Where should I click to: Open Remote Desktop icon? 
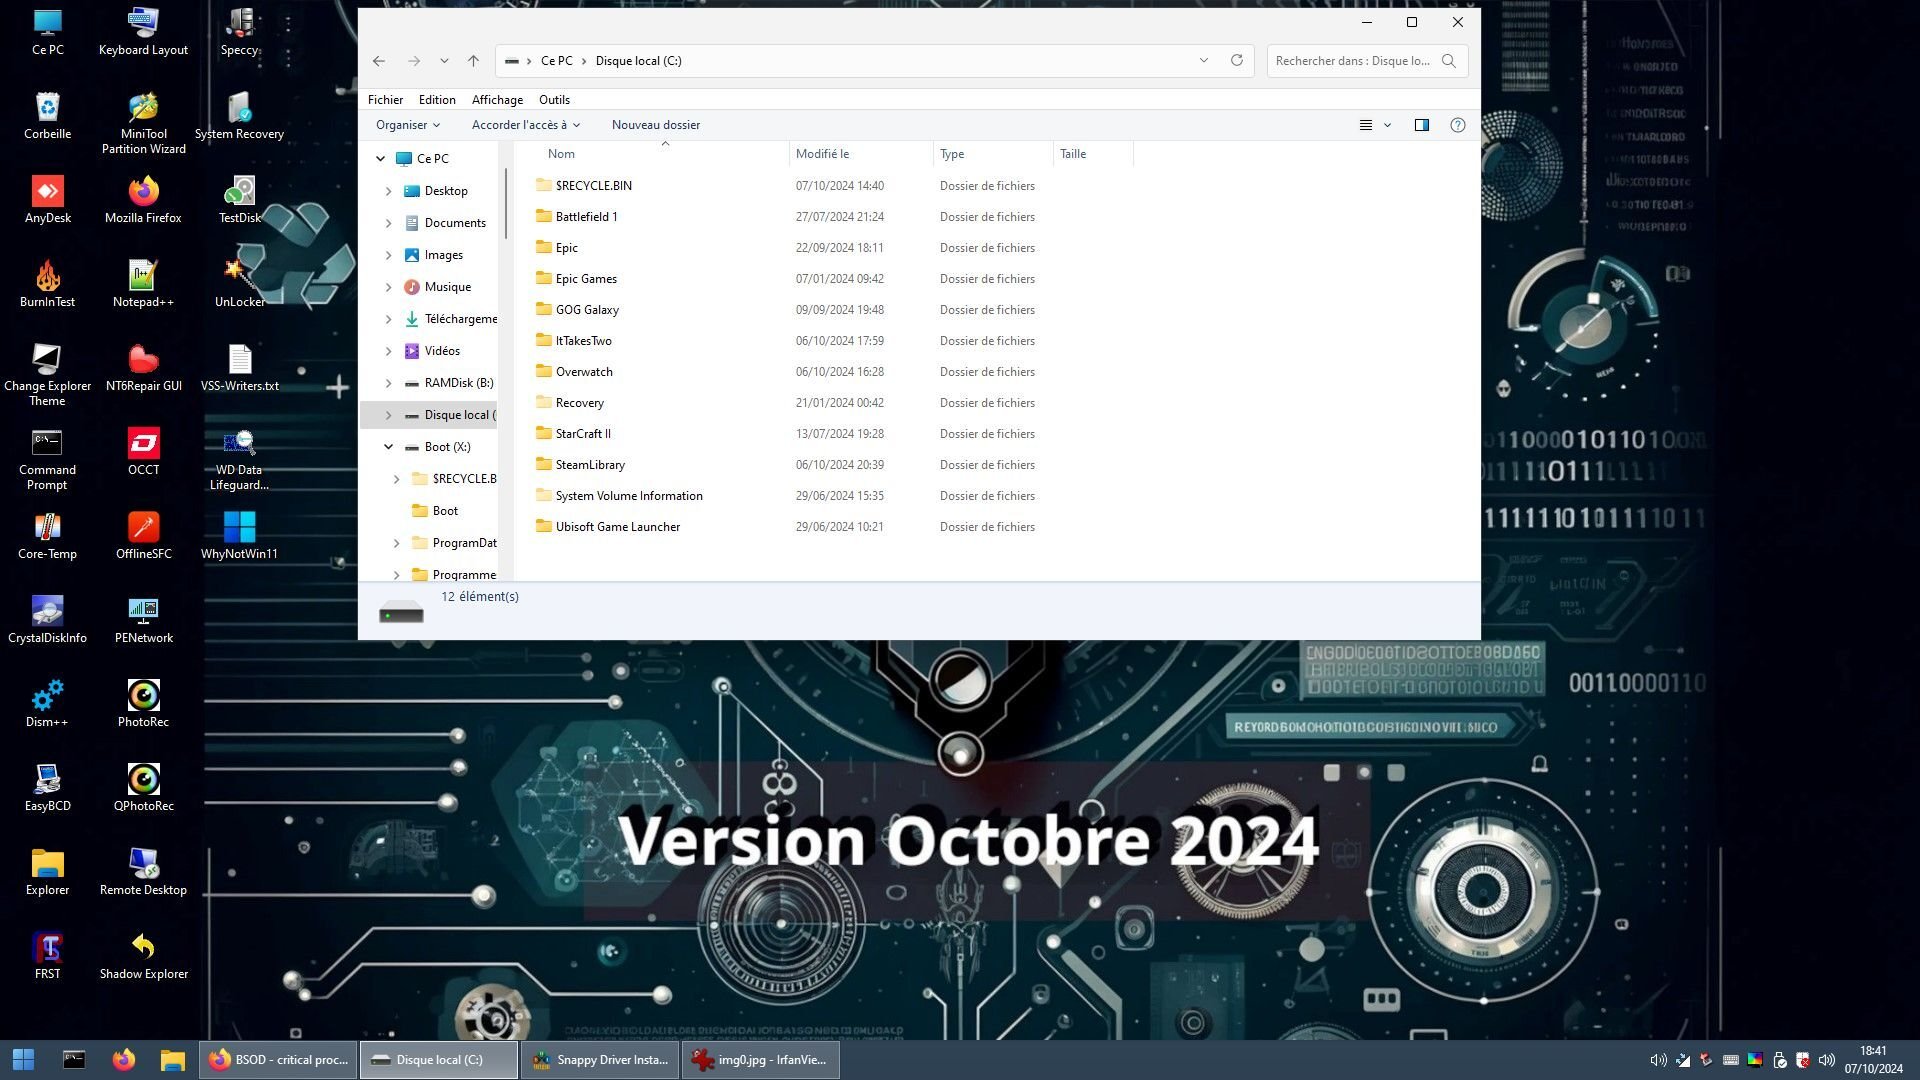pos(143,871)
